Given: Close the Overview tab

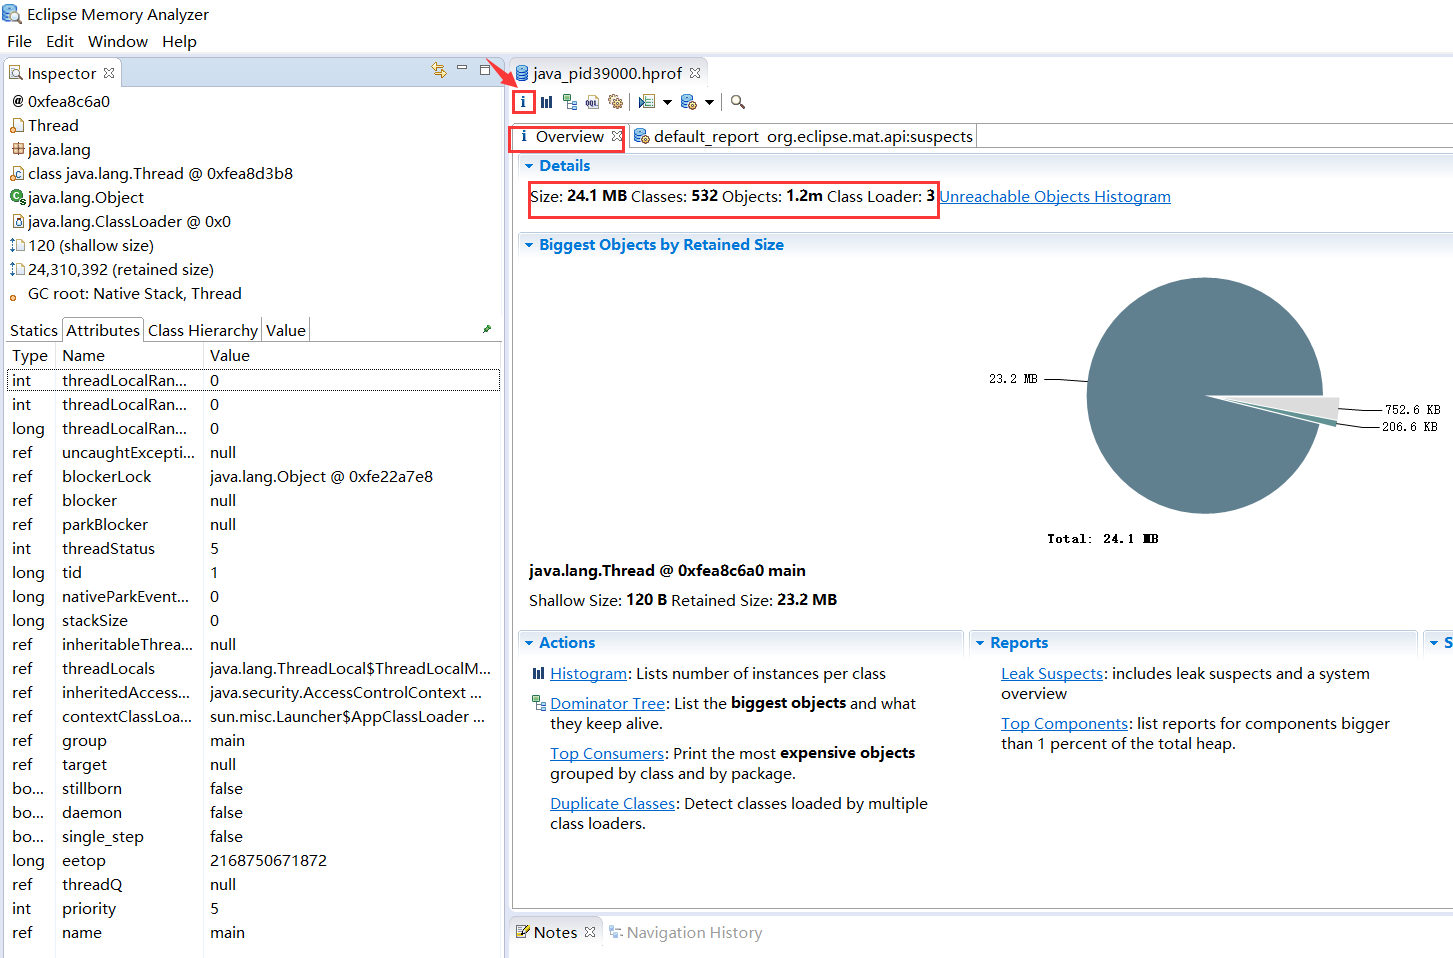Looking at the screenshot, I should (617, 136).
